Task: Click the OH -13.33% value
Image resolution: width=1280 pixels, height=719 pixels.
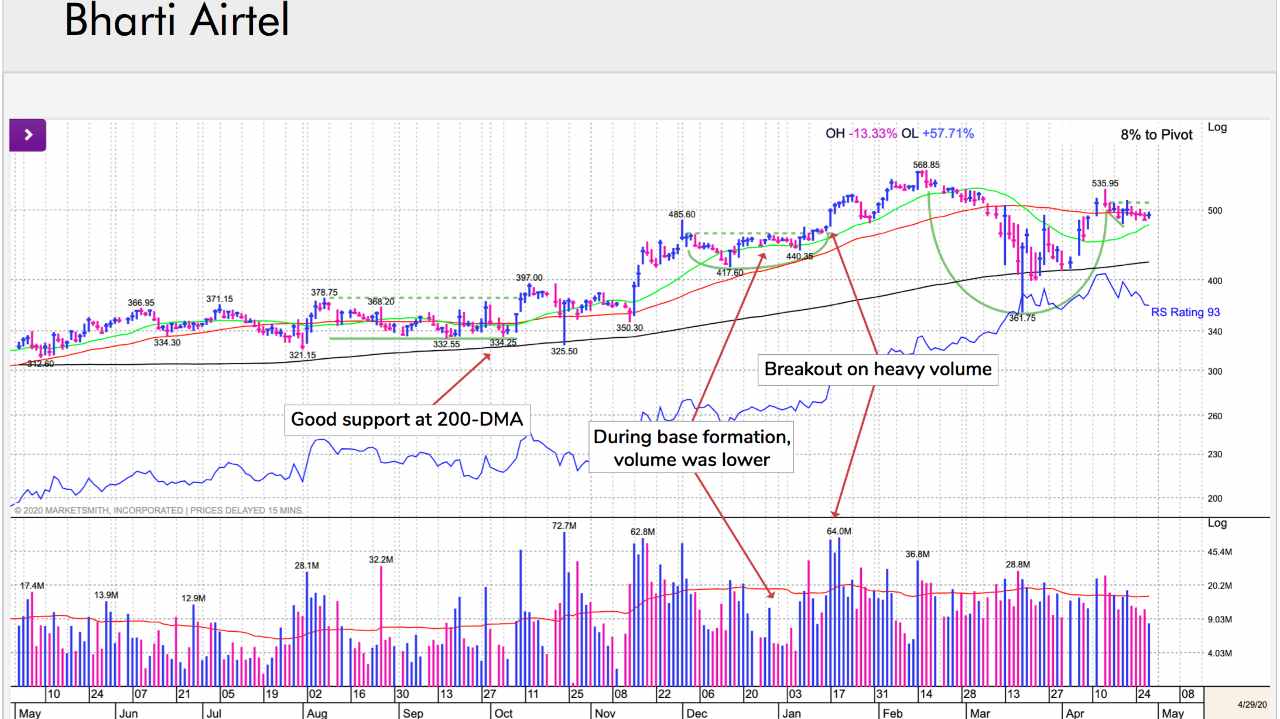Action: [859, 133]
